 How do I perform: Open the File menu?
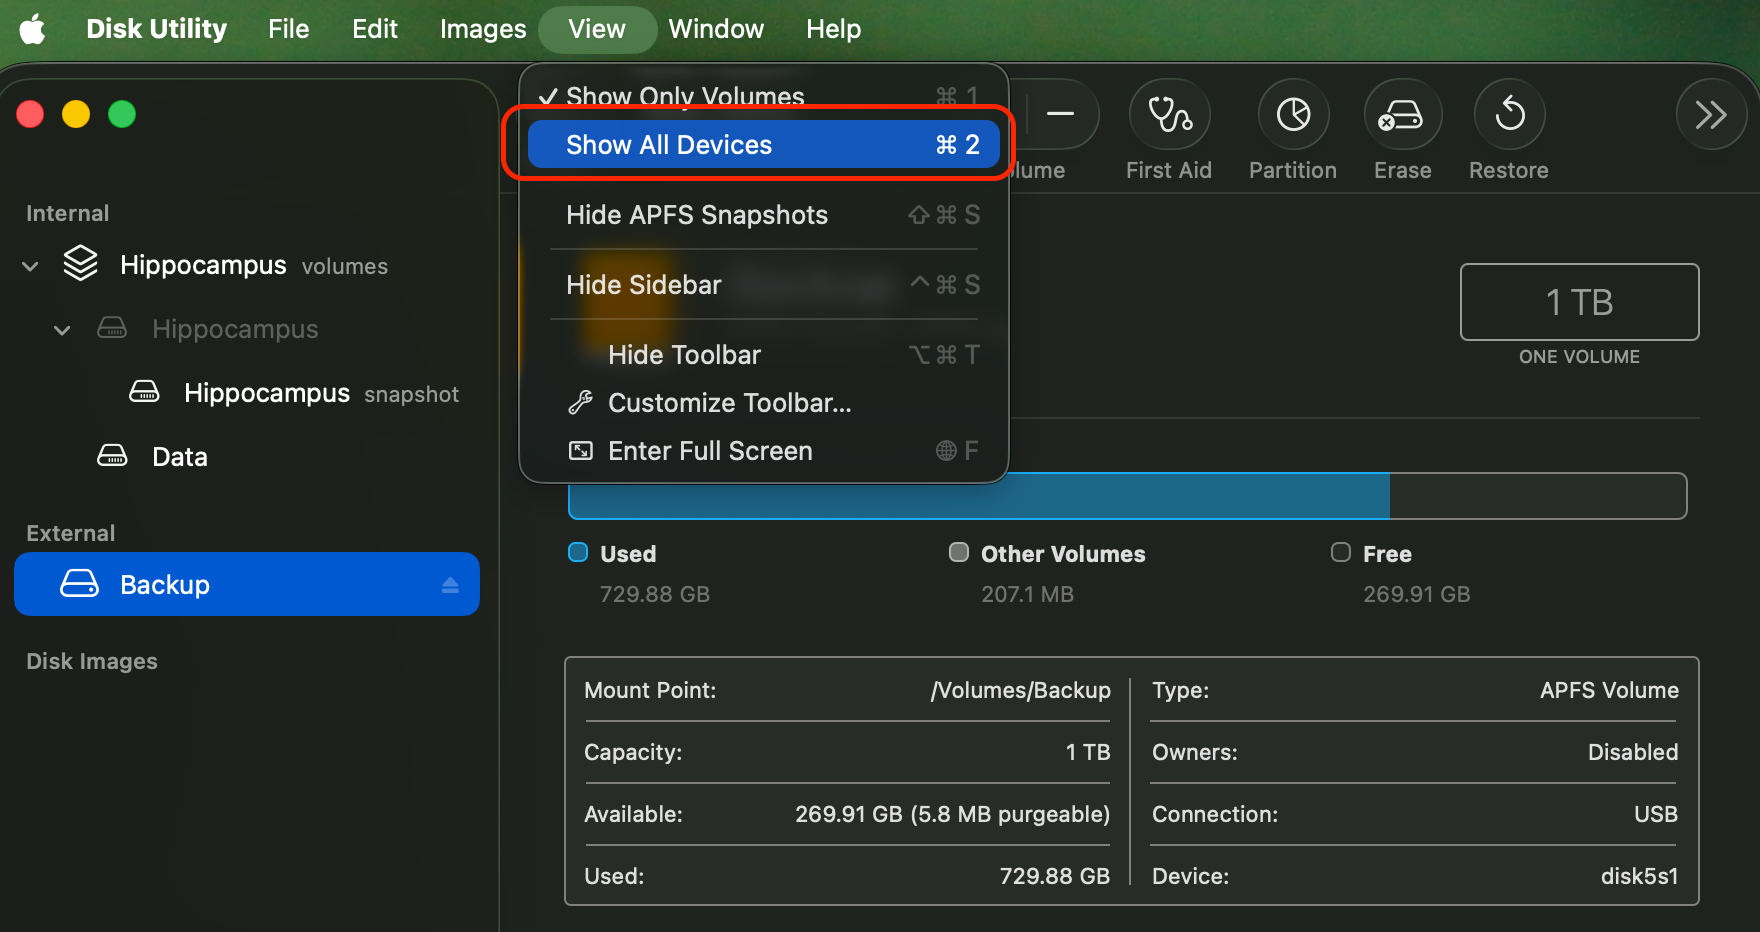(x=289, y=29)
